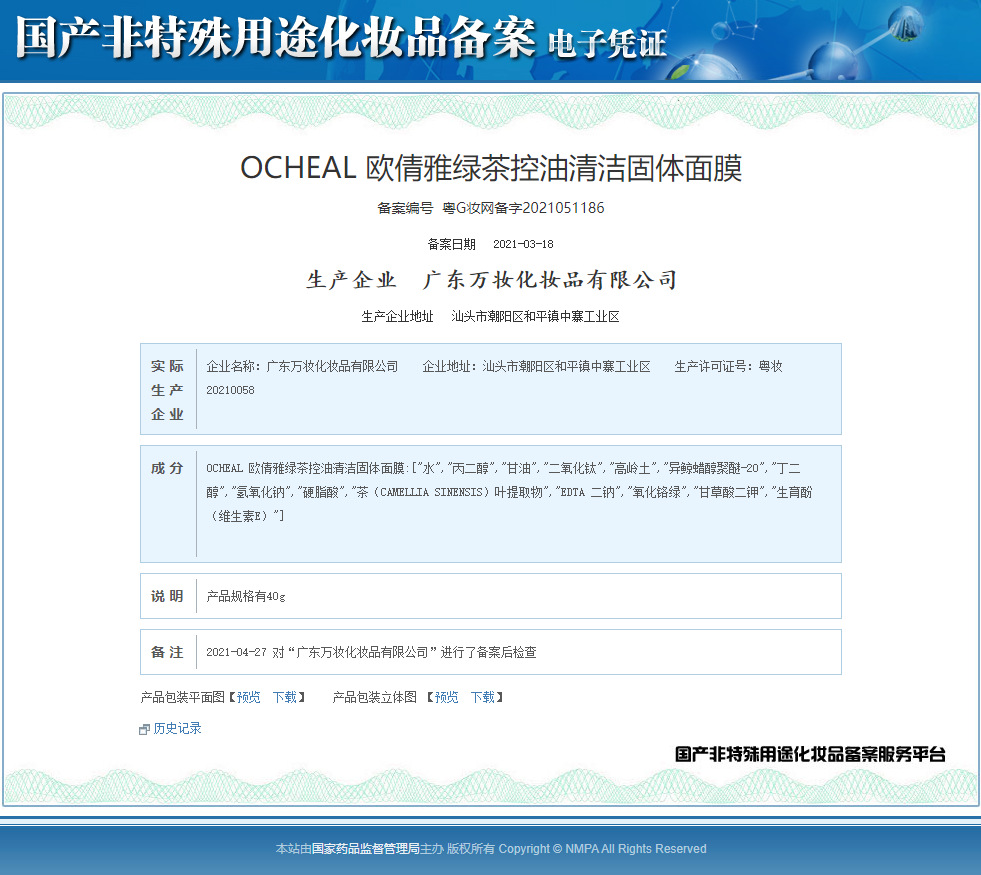Click the 成分 section label
The height and width of the screenshot is (875, 981).
click(x=167, y=468)
